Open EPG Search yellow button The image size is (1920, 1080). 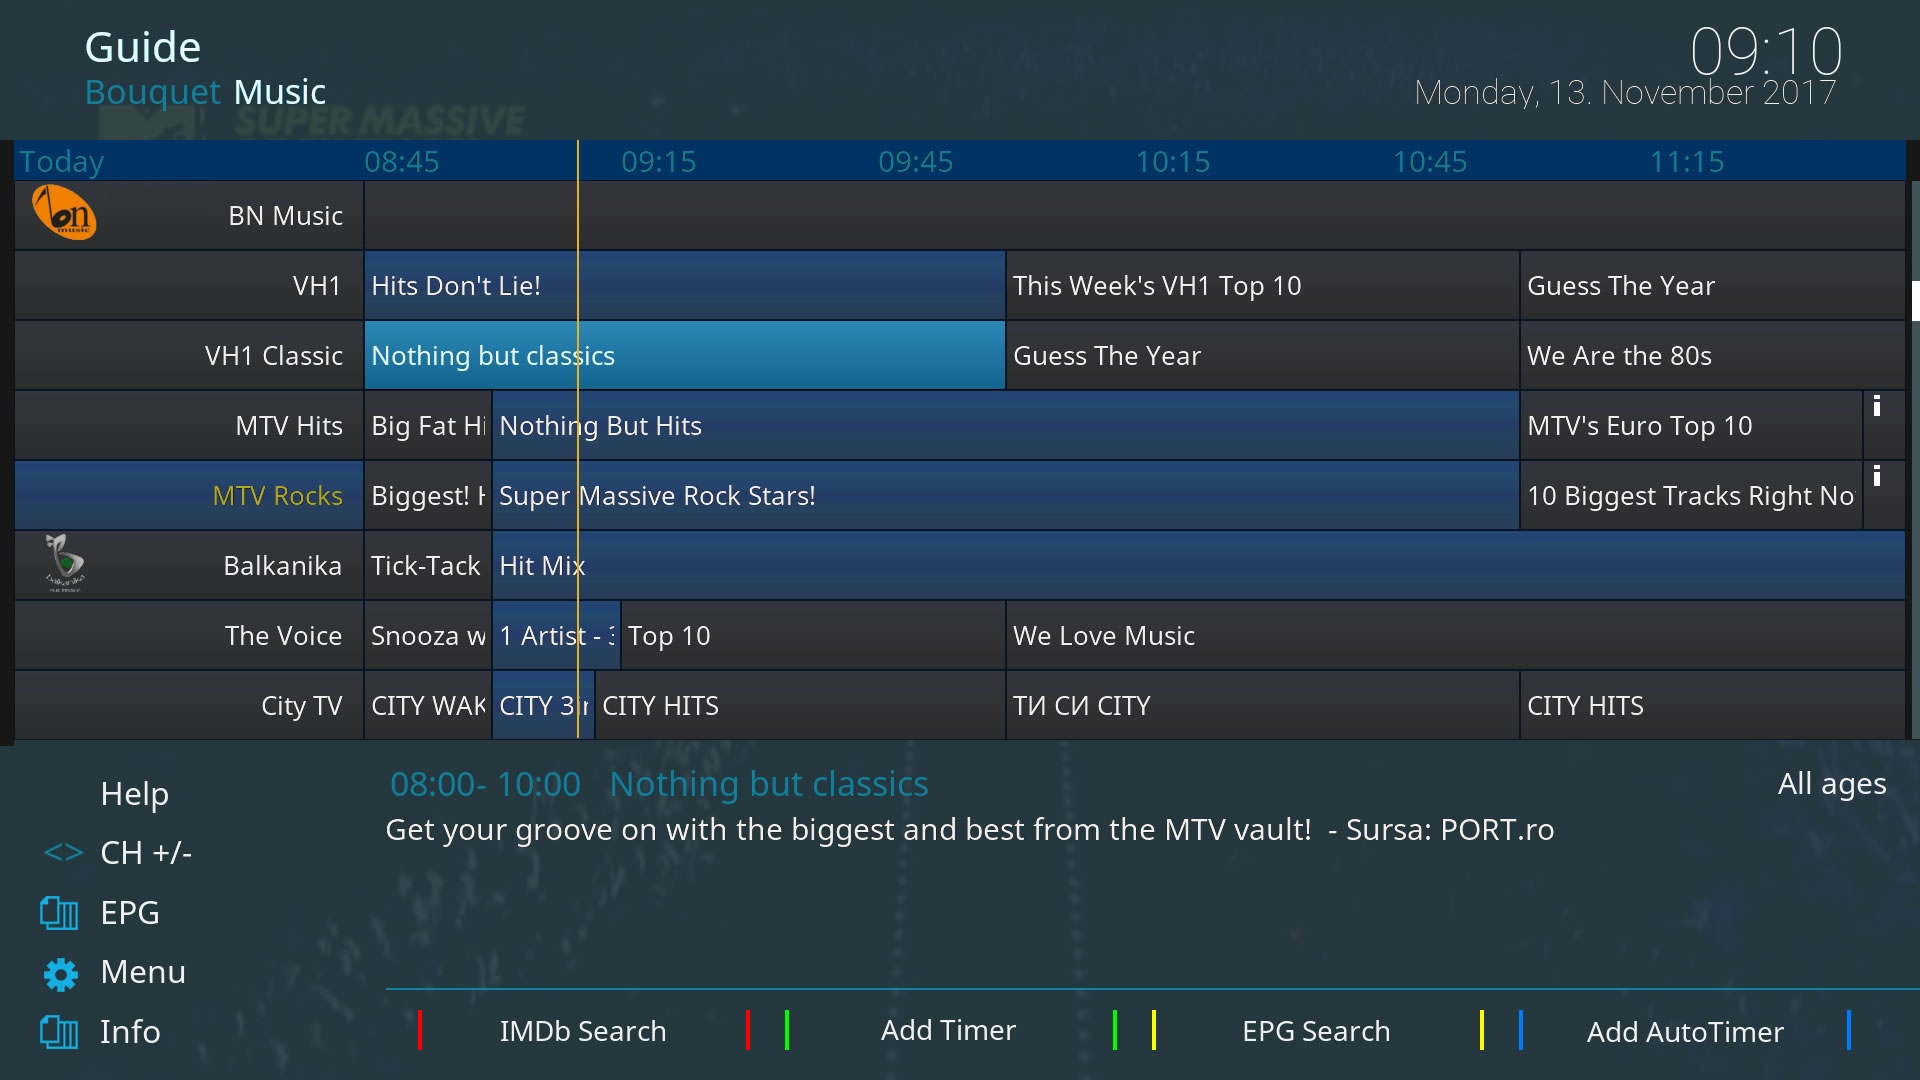(x=1316, y=1031)
